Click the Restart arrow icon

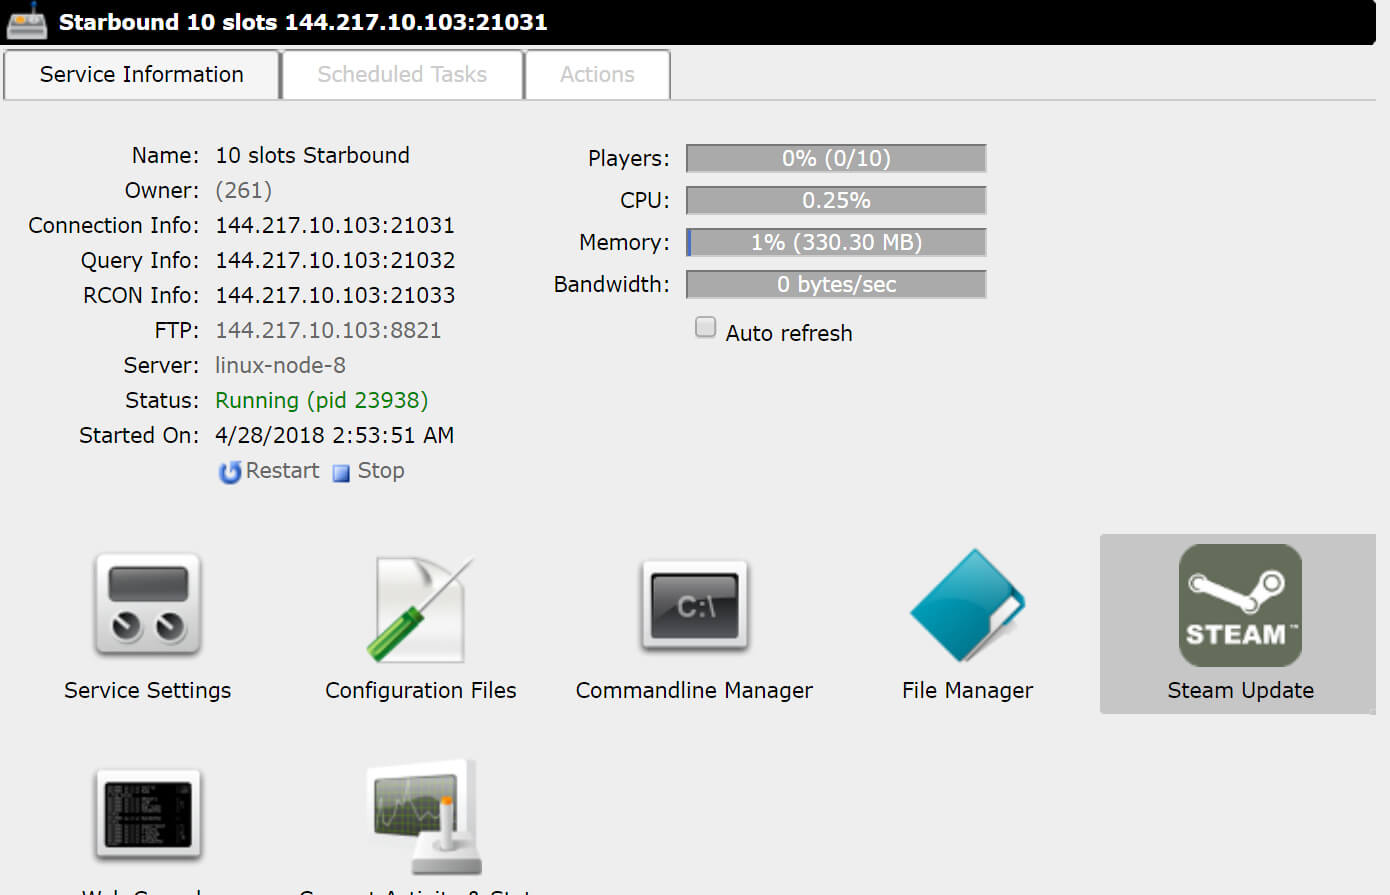[230, 472]
